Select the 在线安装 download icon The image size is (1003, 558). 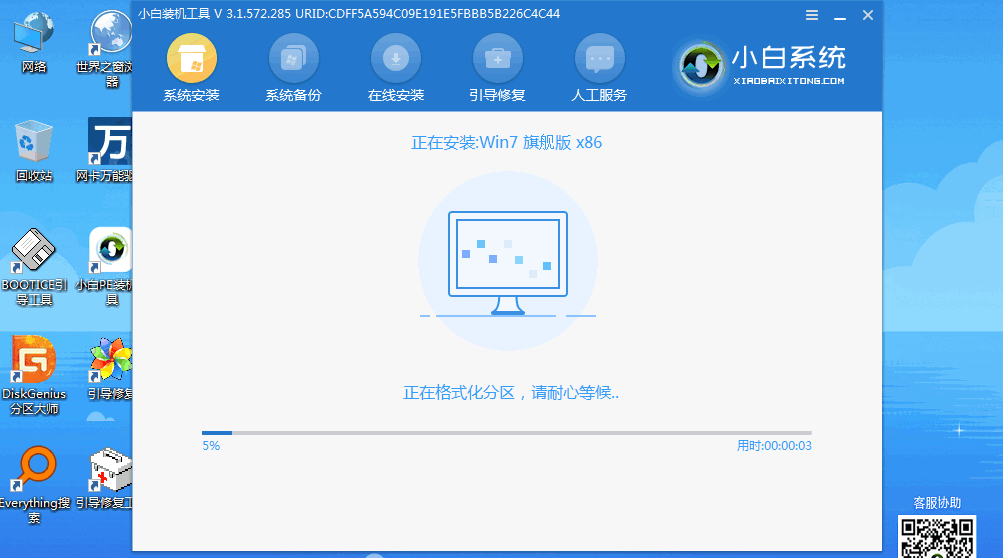coord(395,59)
